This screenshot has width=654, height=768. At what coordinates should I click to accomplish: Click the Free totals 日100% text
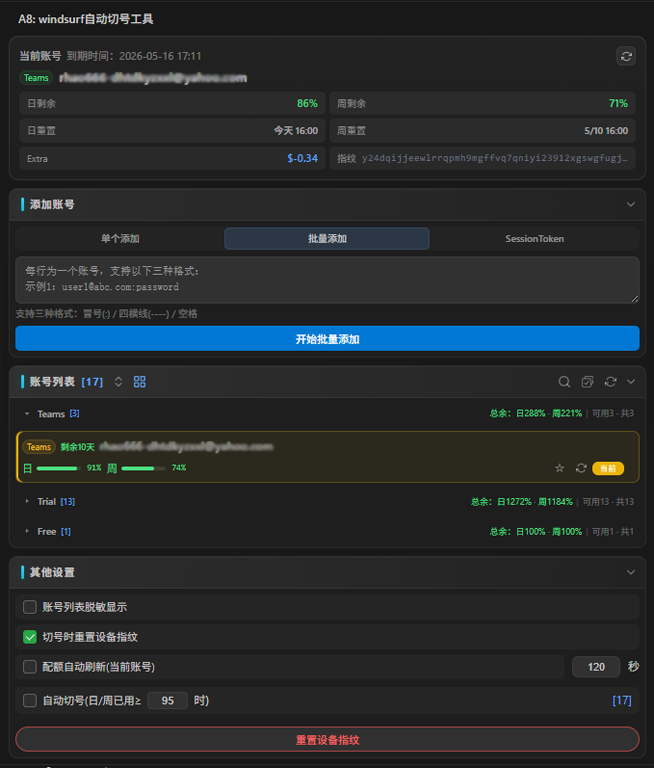[531, 532]
